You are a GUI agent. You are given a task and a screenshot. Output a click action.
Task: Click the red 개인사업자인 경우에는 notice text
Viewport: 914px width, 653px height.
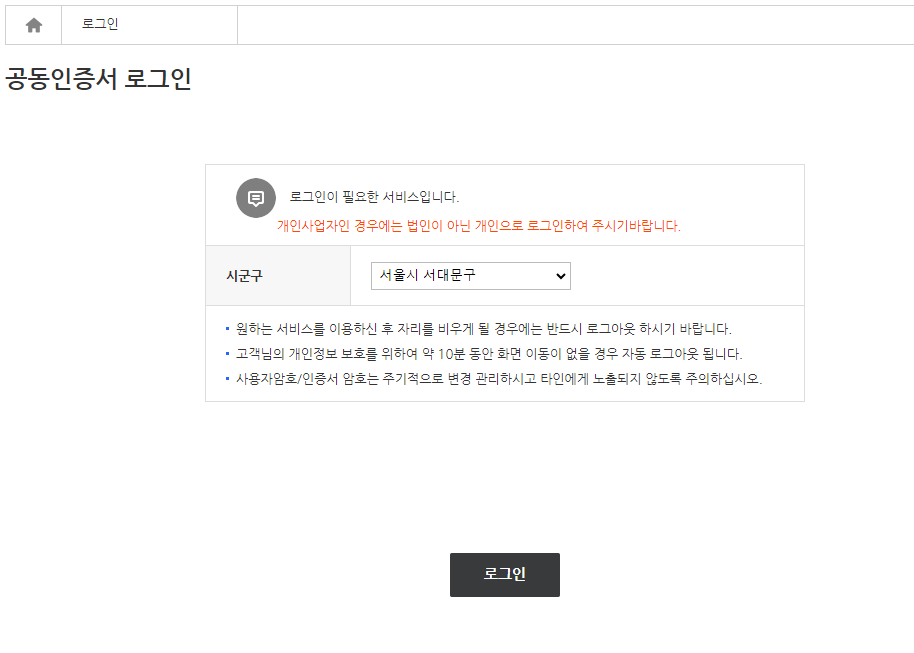(479, 226)
